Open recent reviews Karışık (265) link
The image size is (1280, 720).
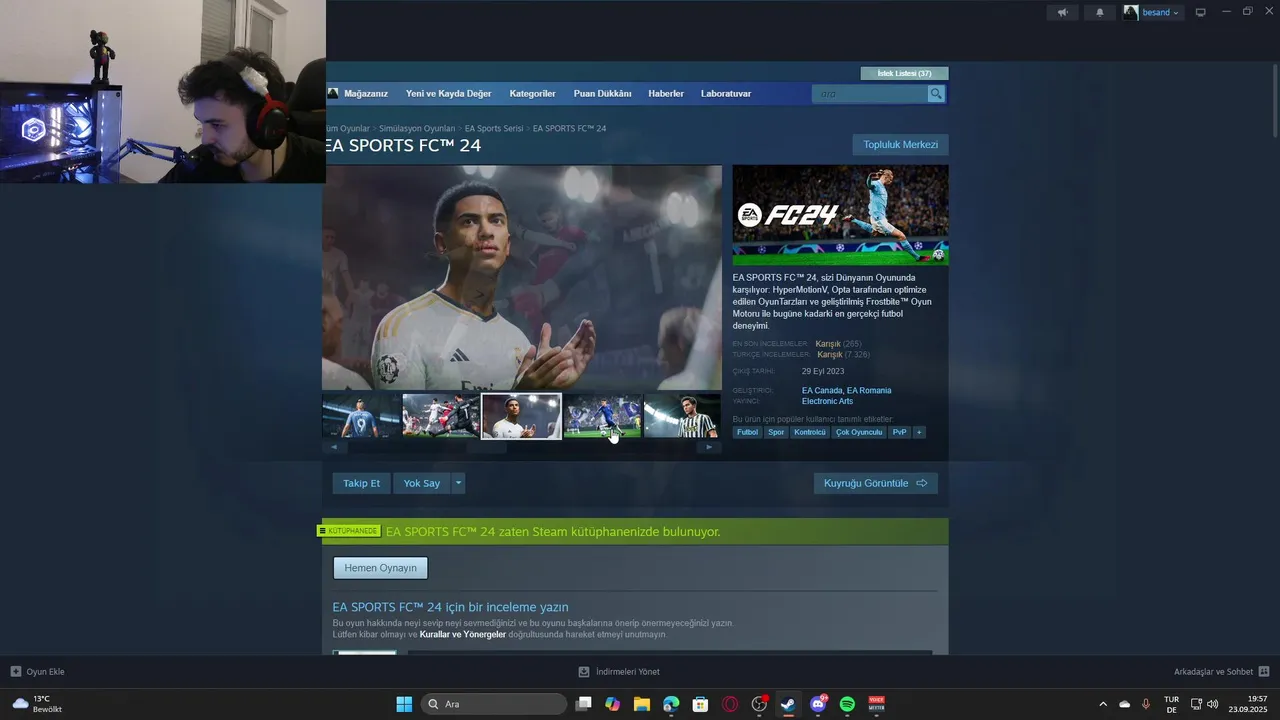pyautogui.click(x=838, y=344)
